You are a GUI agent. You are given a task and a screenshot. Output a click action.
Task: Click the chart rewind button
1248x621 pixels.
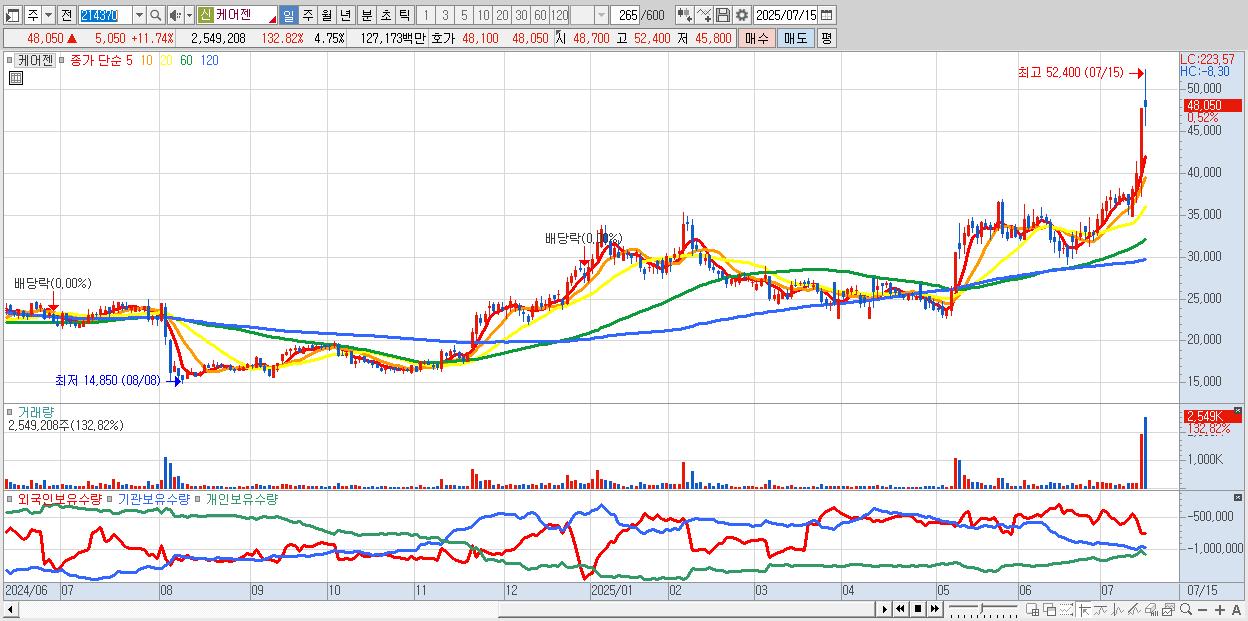pos(900,609)
